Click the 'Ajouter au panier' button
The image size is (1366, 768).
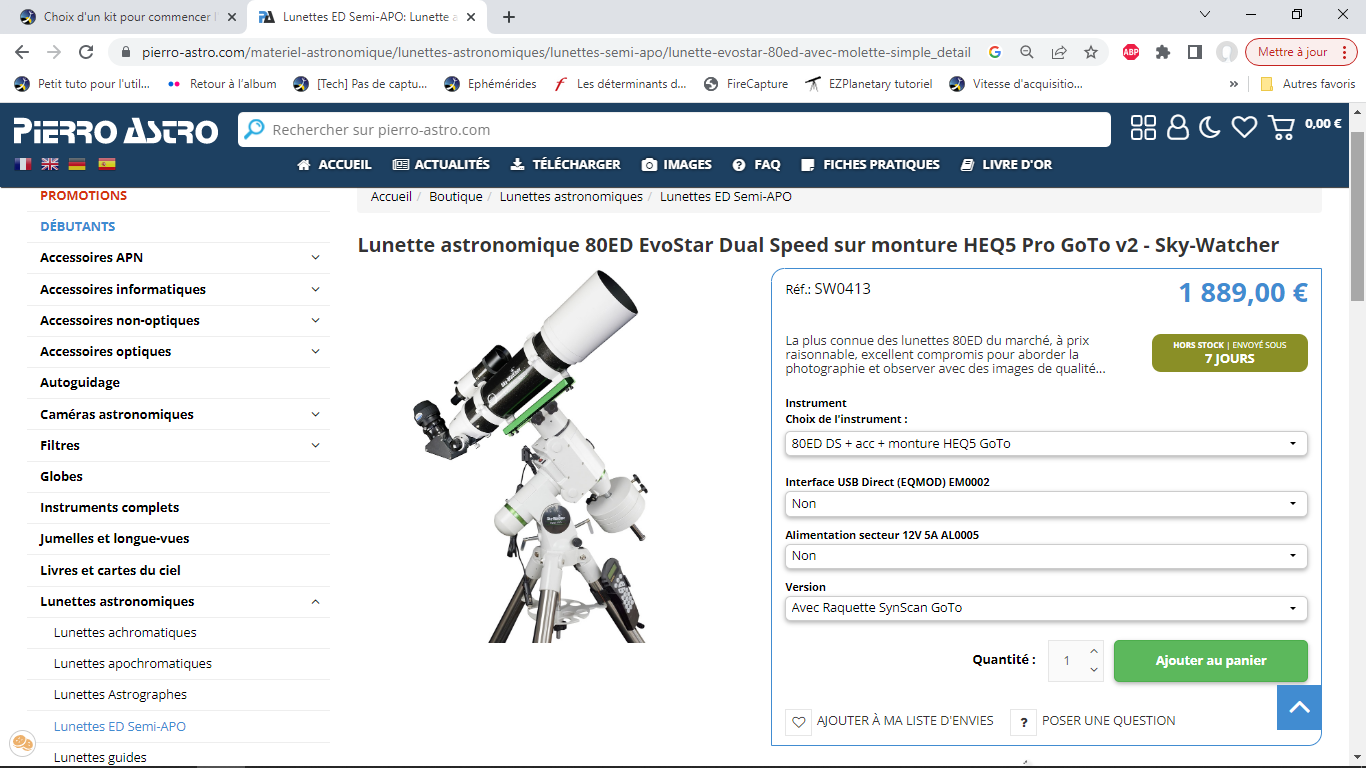point(1211,661)
